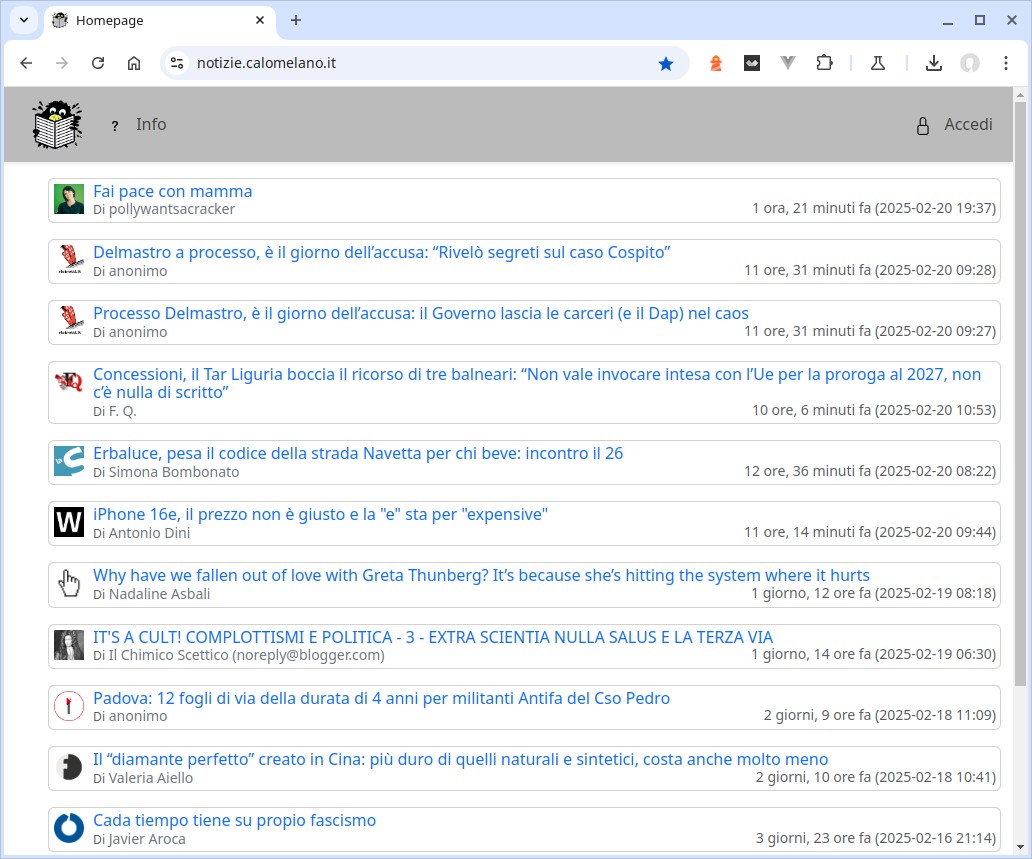Click the question mark help icon

pos(114,126)
